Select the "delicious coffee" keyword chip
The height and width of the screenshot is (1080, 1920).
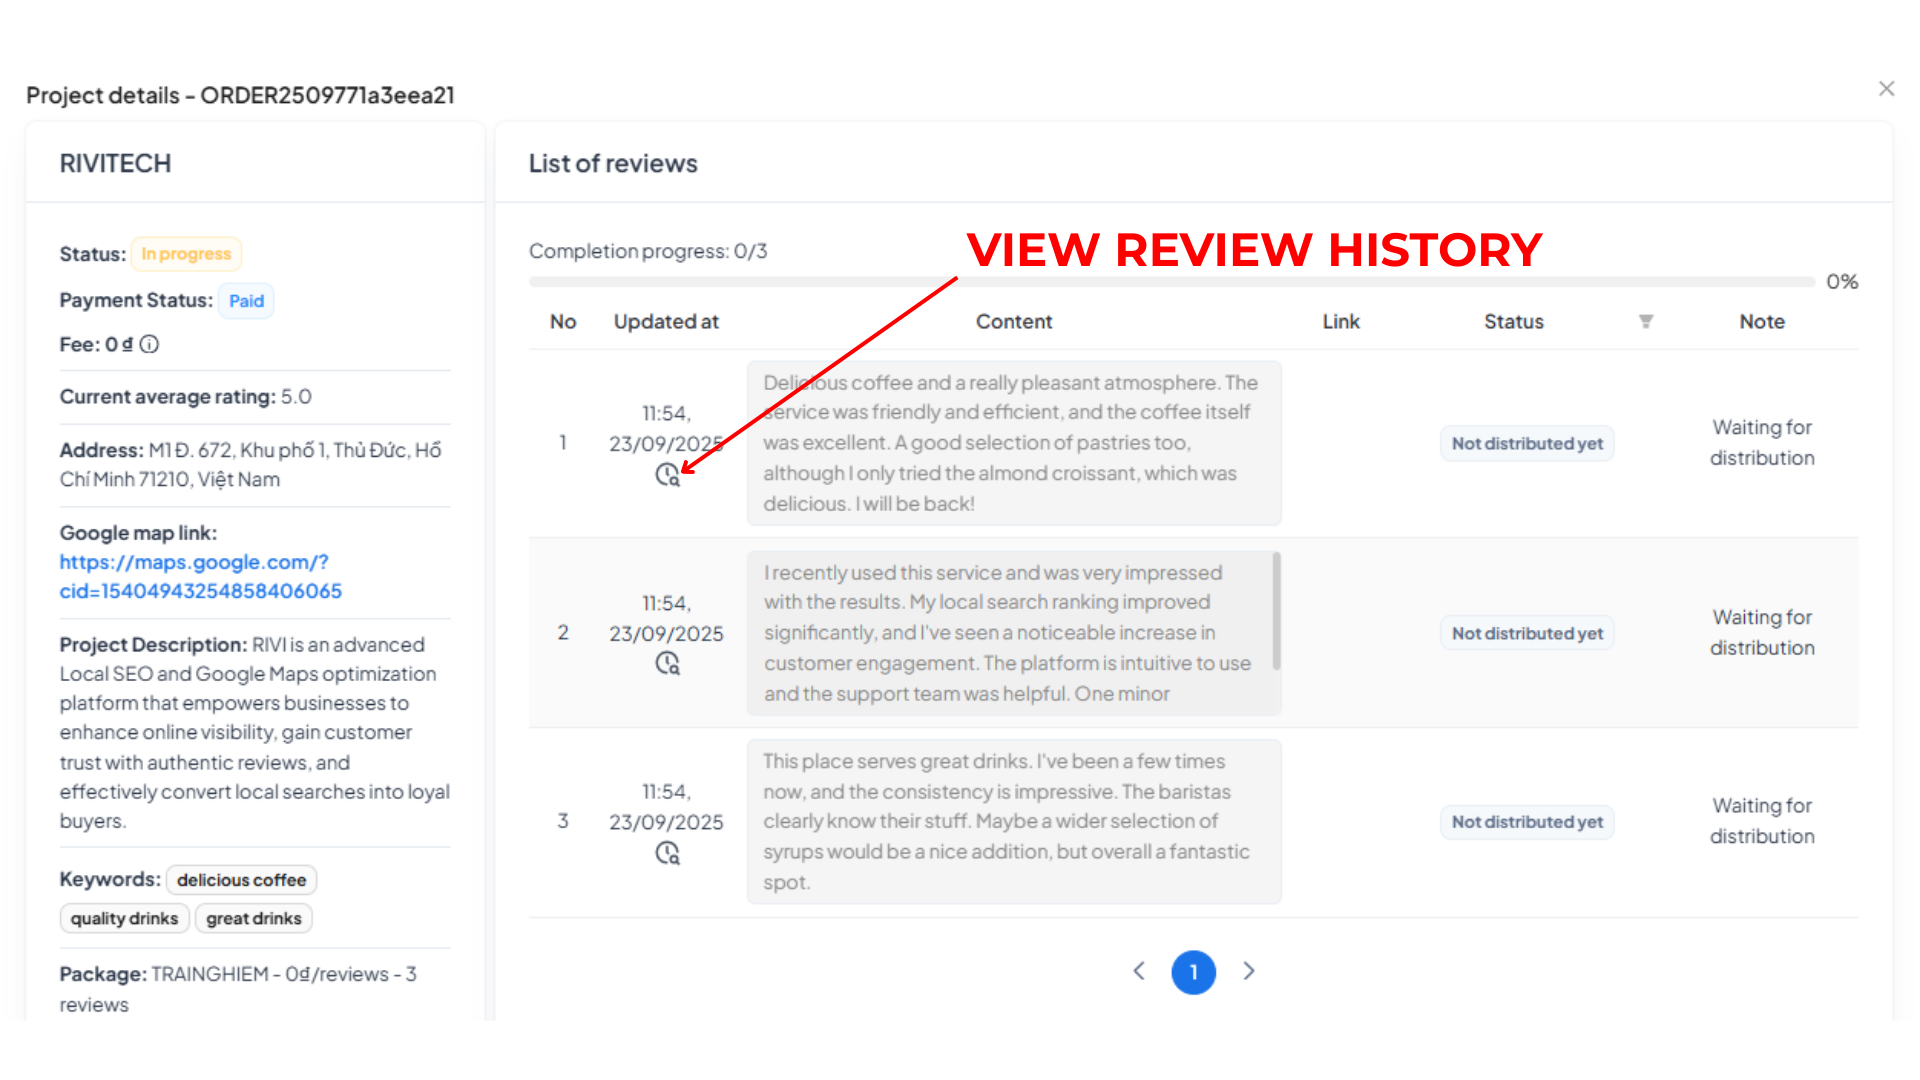241,880
